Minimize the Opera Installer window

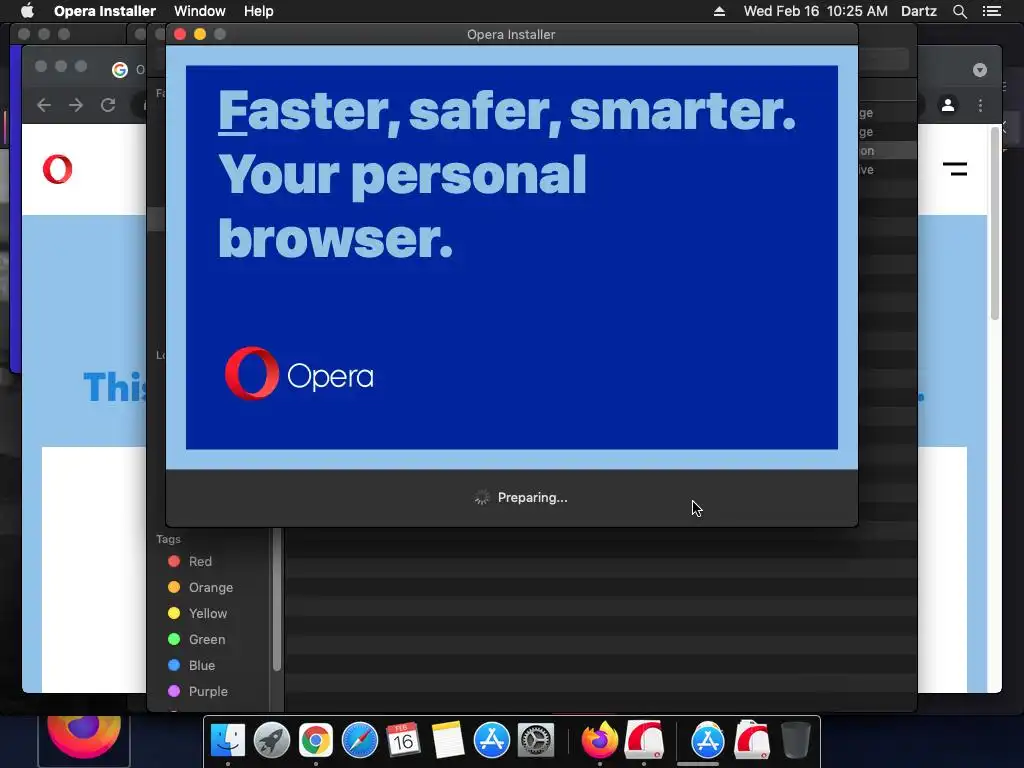(x=200, y=34)
